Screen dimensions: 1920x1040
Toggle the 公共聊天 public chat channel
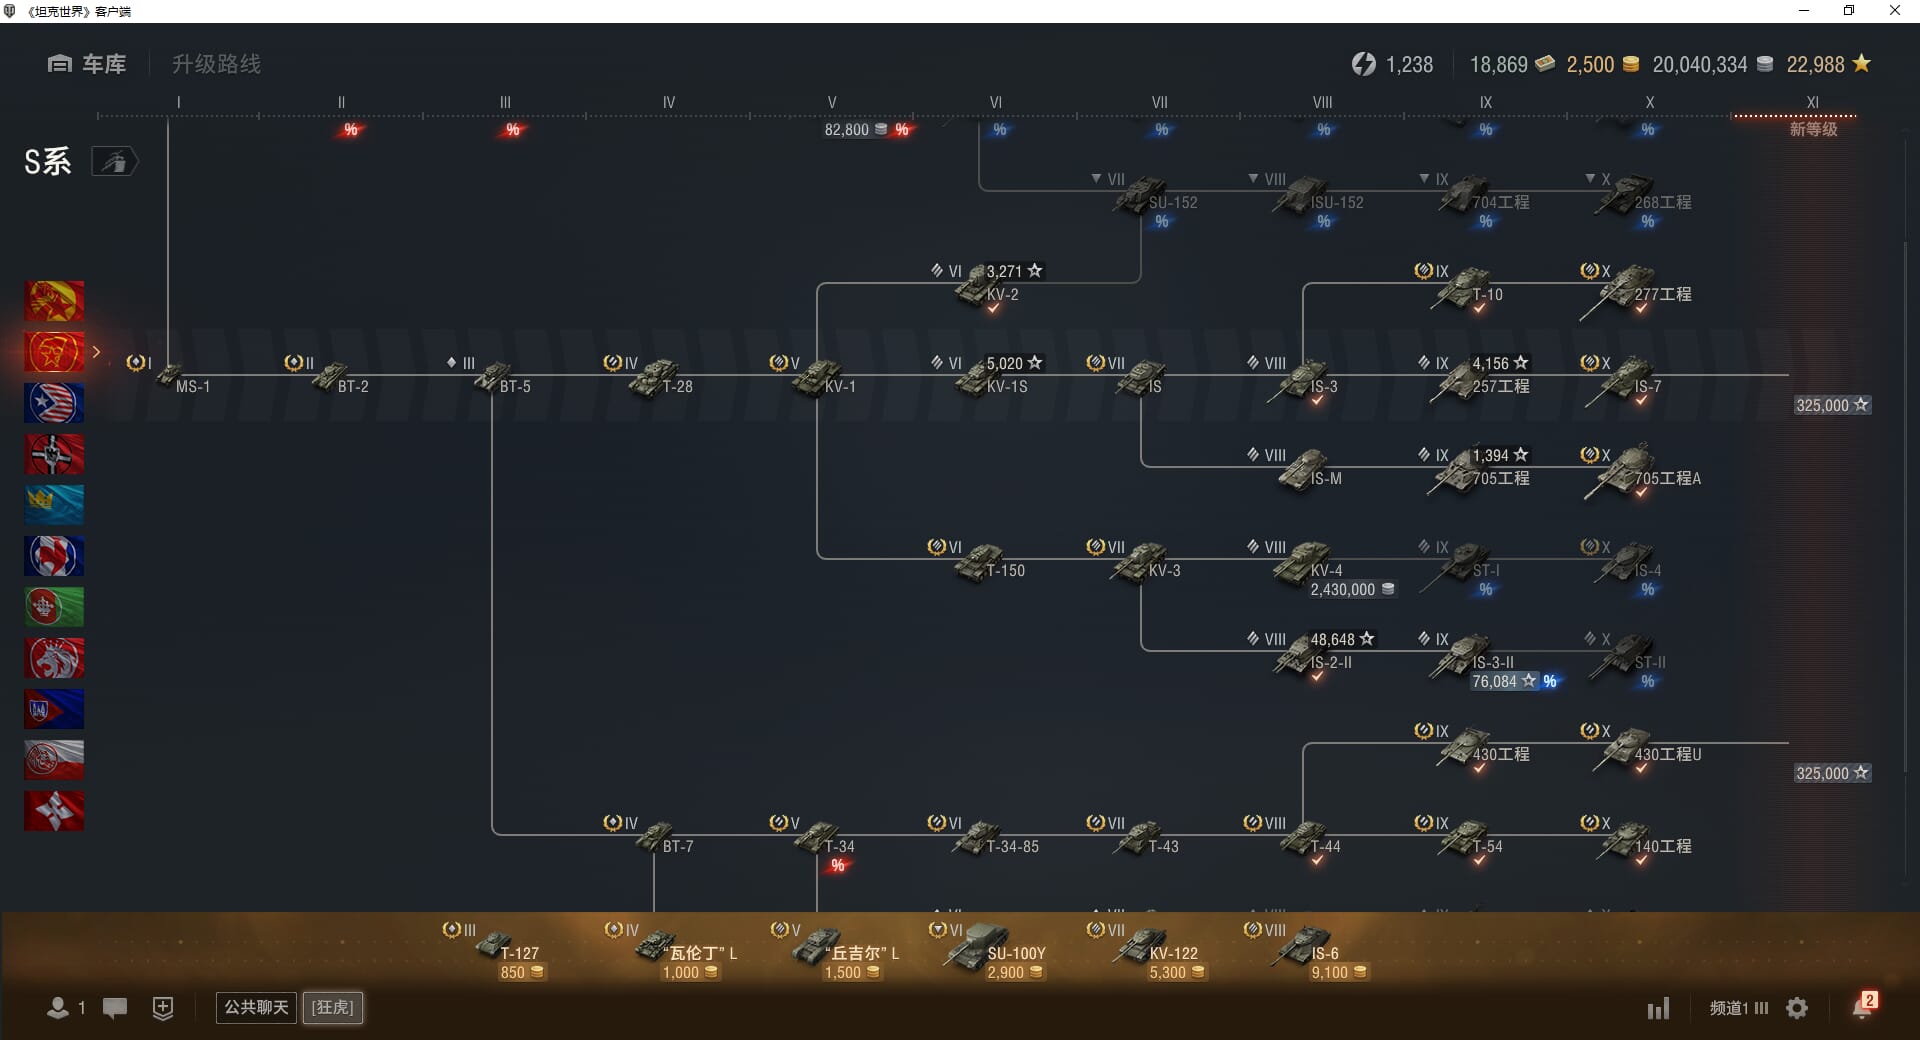tap(256, 1007)
